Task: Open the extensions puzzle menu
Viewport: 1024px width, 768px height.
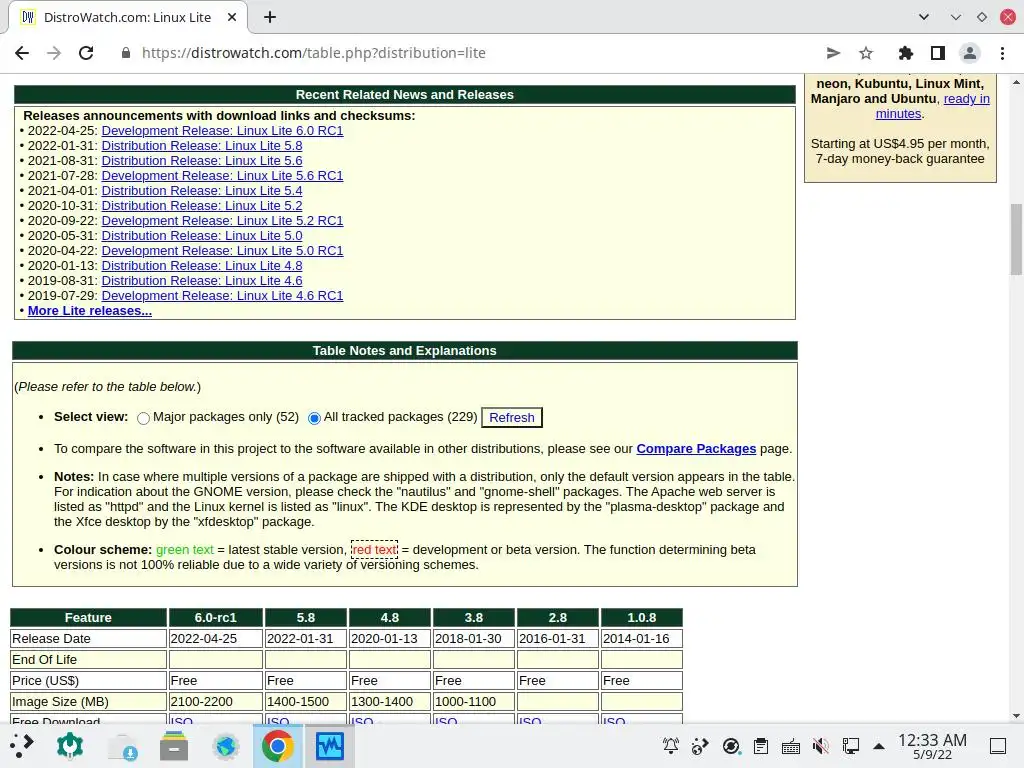Action: click(x=906, y=53)
